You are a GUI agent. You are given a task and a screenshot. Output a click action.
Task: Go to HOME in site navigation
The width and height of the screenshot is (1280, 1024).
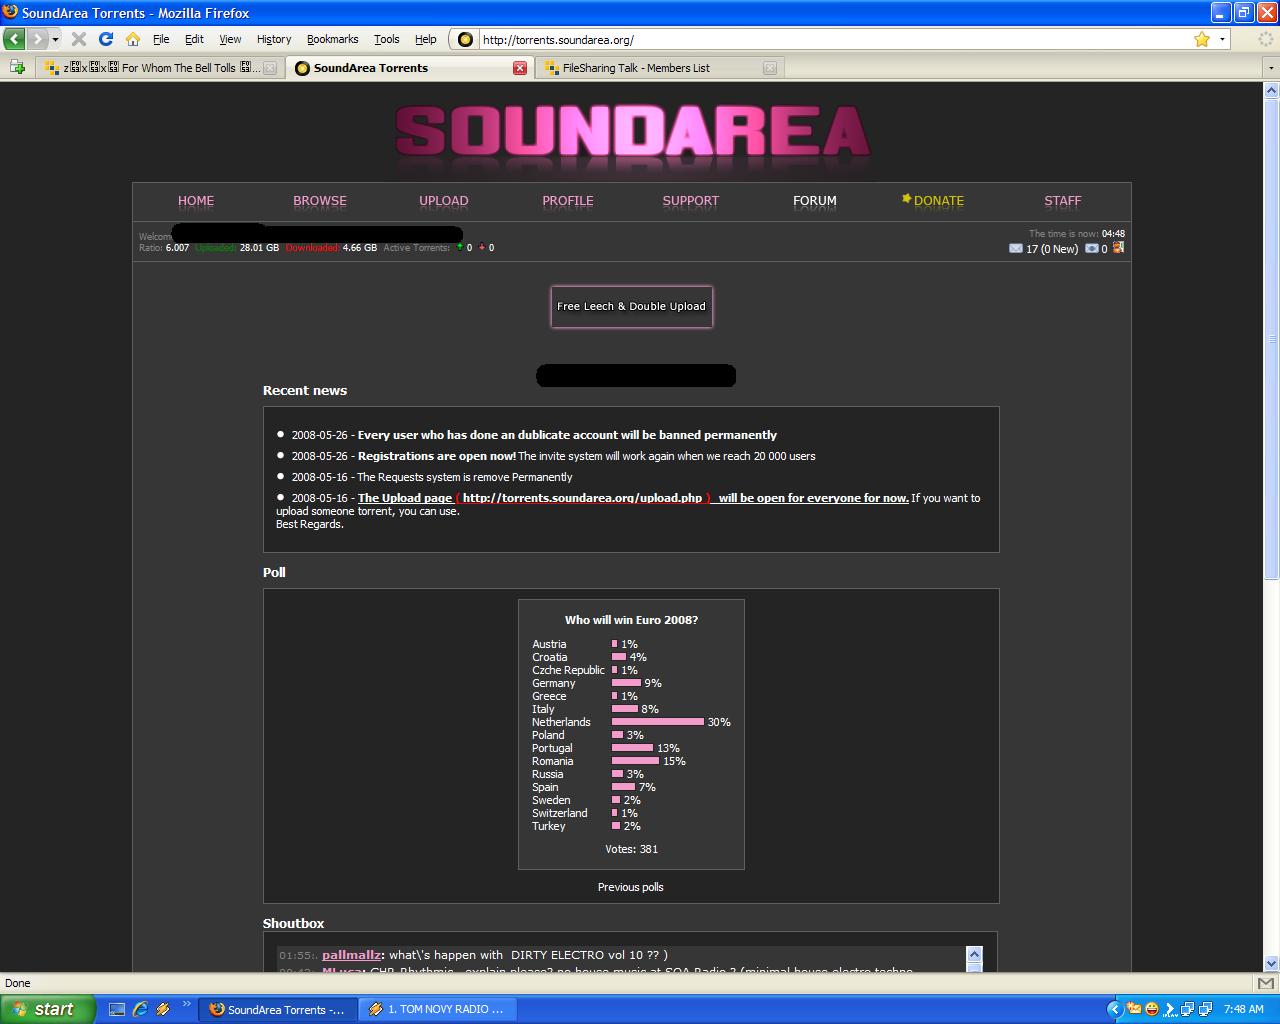(196, 200)
